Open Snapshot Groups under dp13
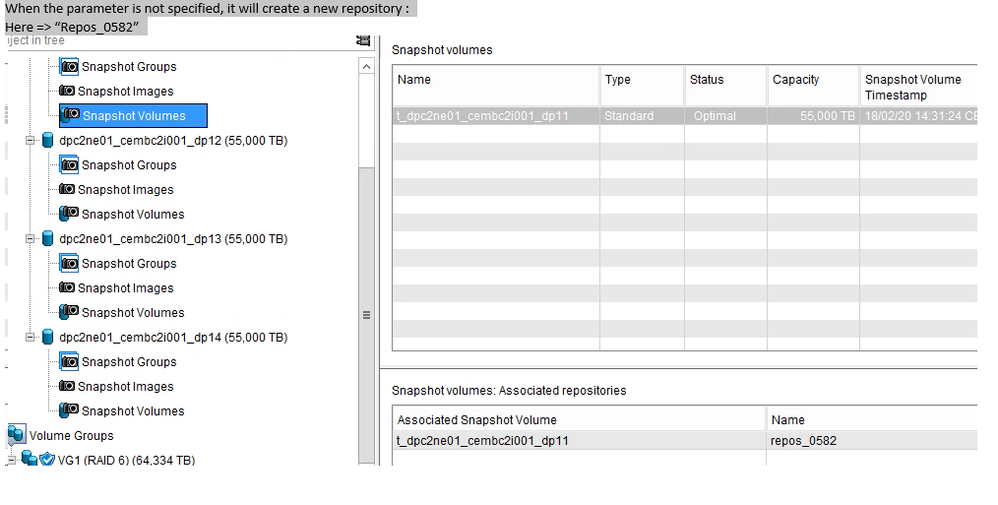Image resolution: width=998 pixels, height=505 pixels. [129, 264]
